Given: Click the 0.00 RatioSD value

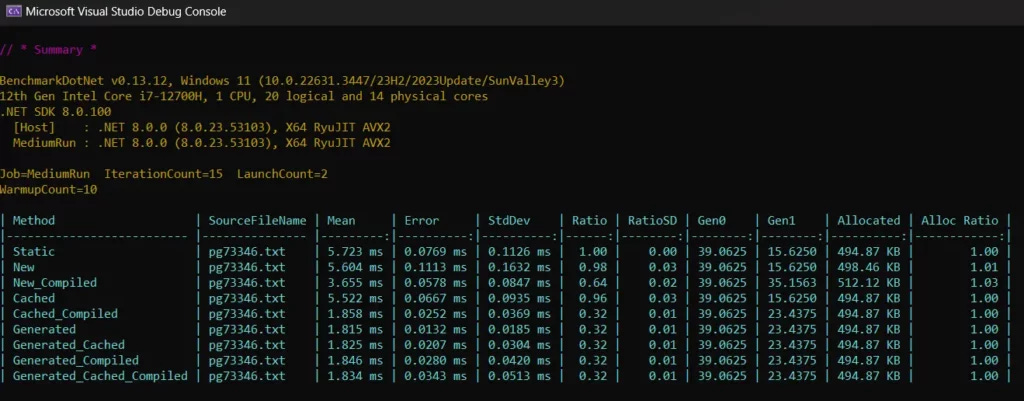Looking at the screenshot, I should pyautogui.click(x=664, y=251).
